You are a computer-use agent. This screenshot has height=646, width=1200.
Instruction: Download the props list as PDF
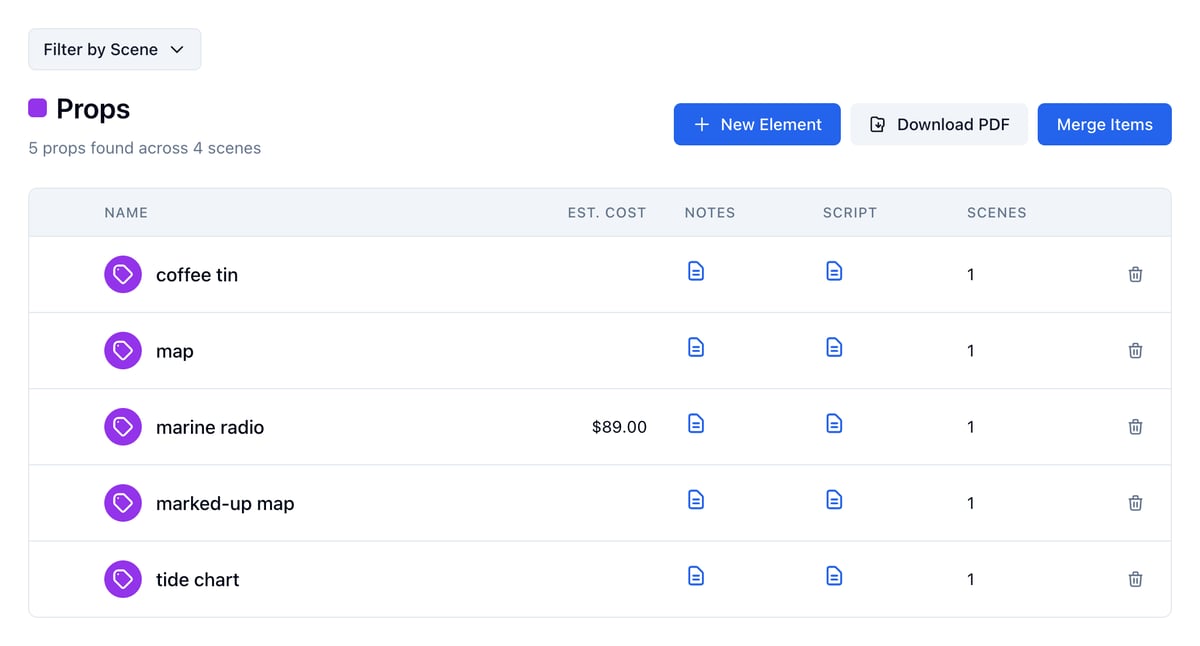pyautogui.click(x=939, y=124)
